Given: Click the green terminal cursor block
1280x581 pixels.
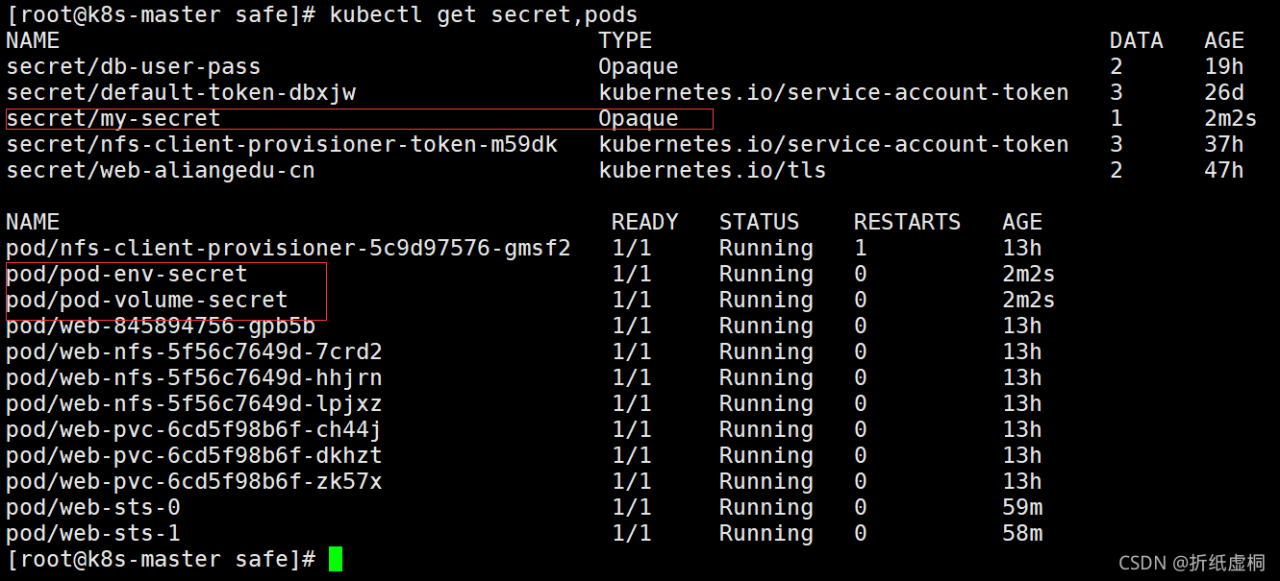Looking at the screenshot, I should (x=335, y=559).
